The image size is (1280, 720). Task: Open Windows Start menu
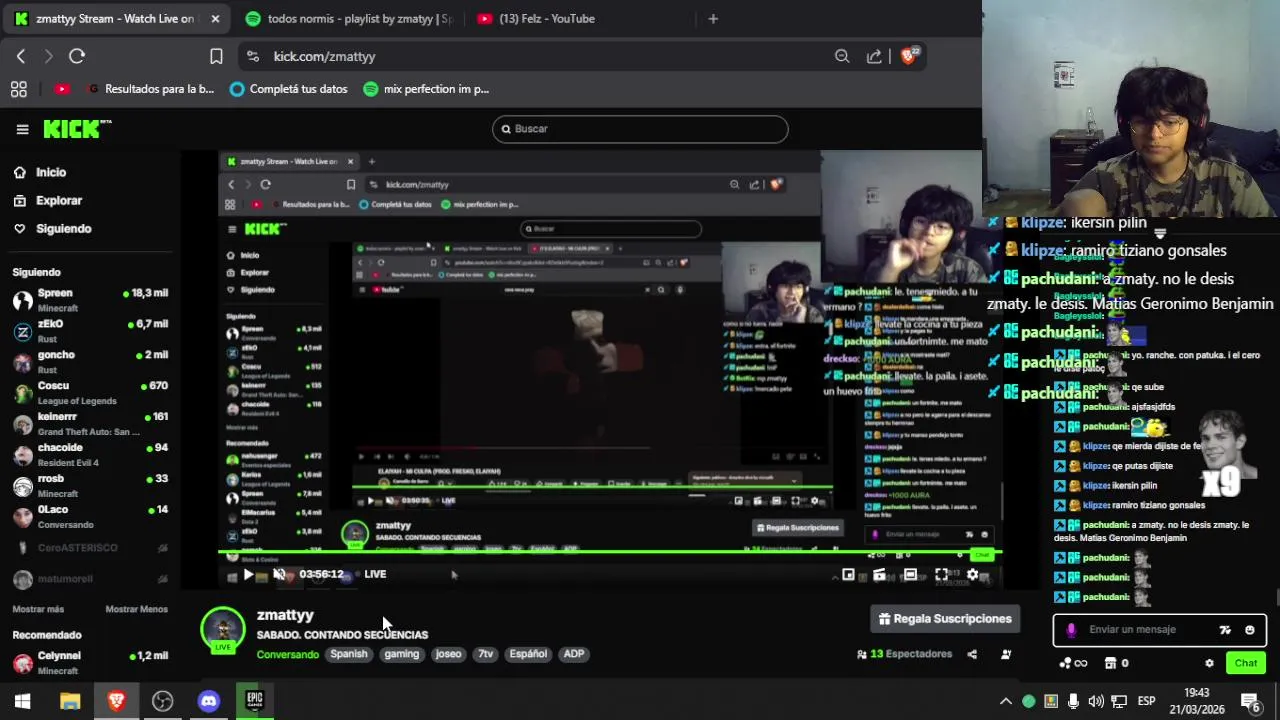tap(22, 701)
